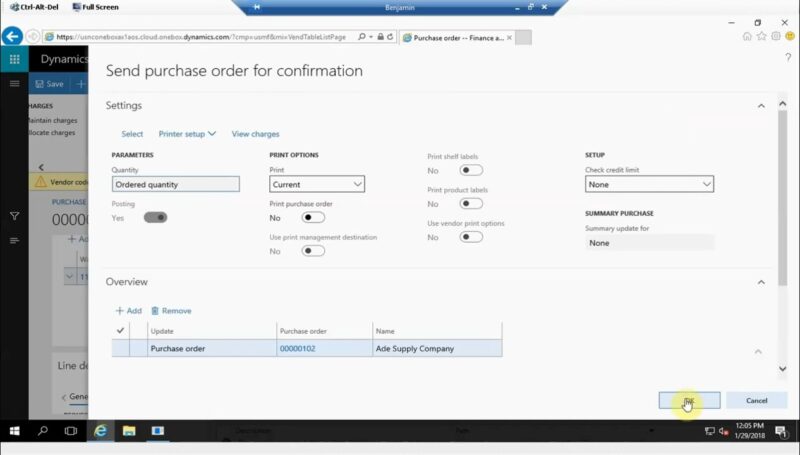Click the lock security icon in address bar
This screenshot has height=455, width=800.
380,37
